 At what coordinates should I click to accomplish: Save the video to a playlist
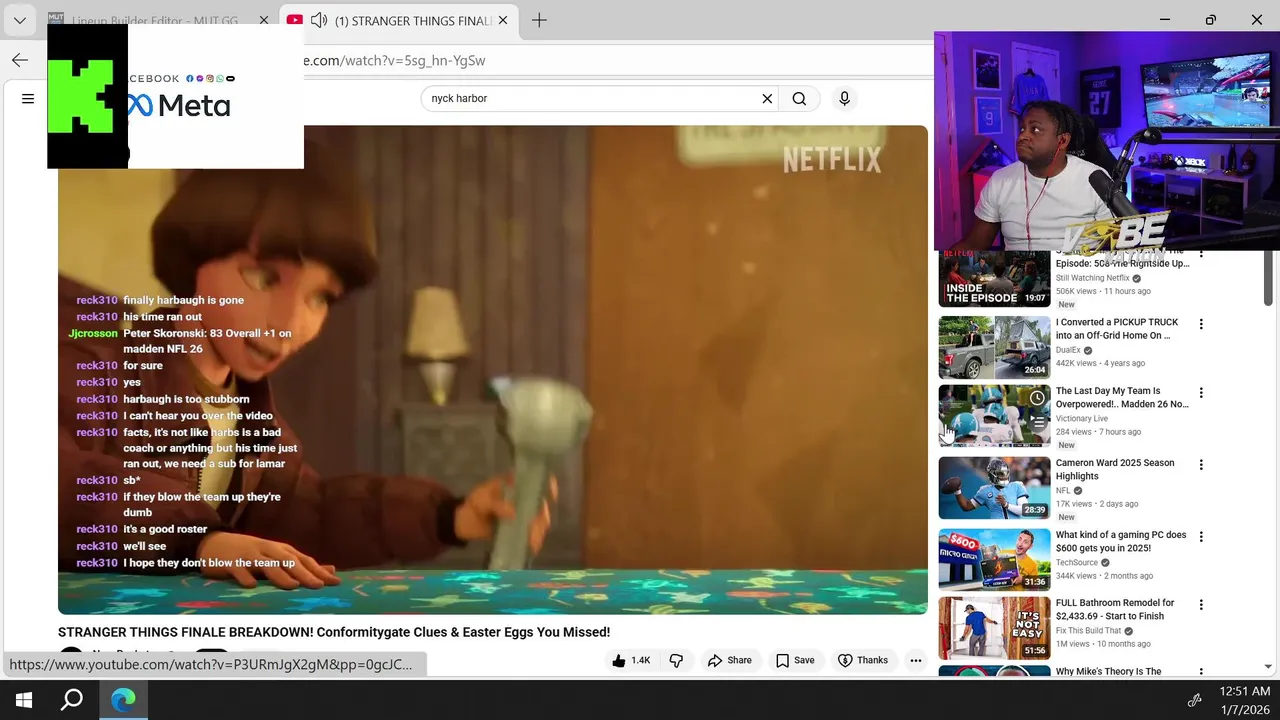[x=795, y=660]
